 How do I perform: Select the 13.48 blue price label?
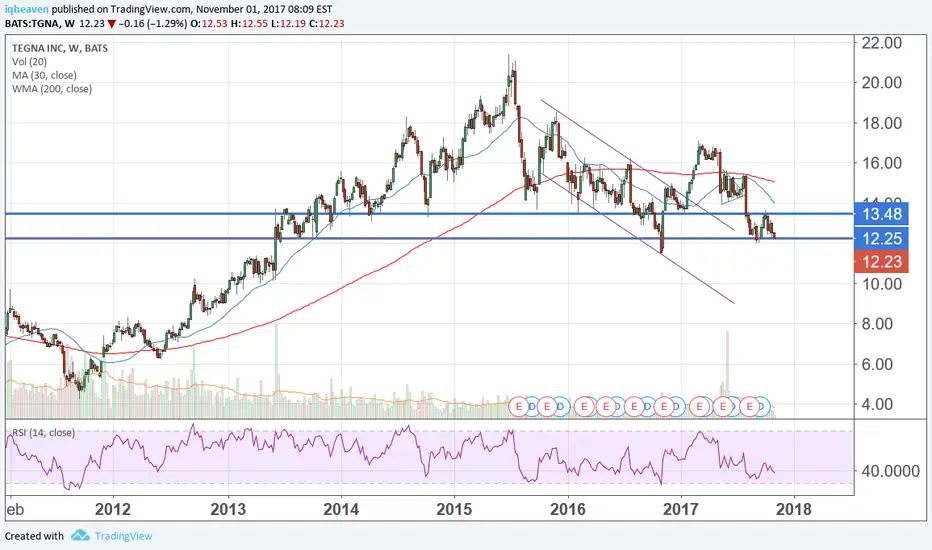coord(881,214)
